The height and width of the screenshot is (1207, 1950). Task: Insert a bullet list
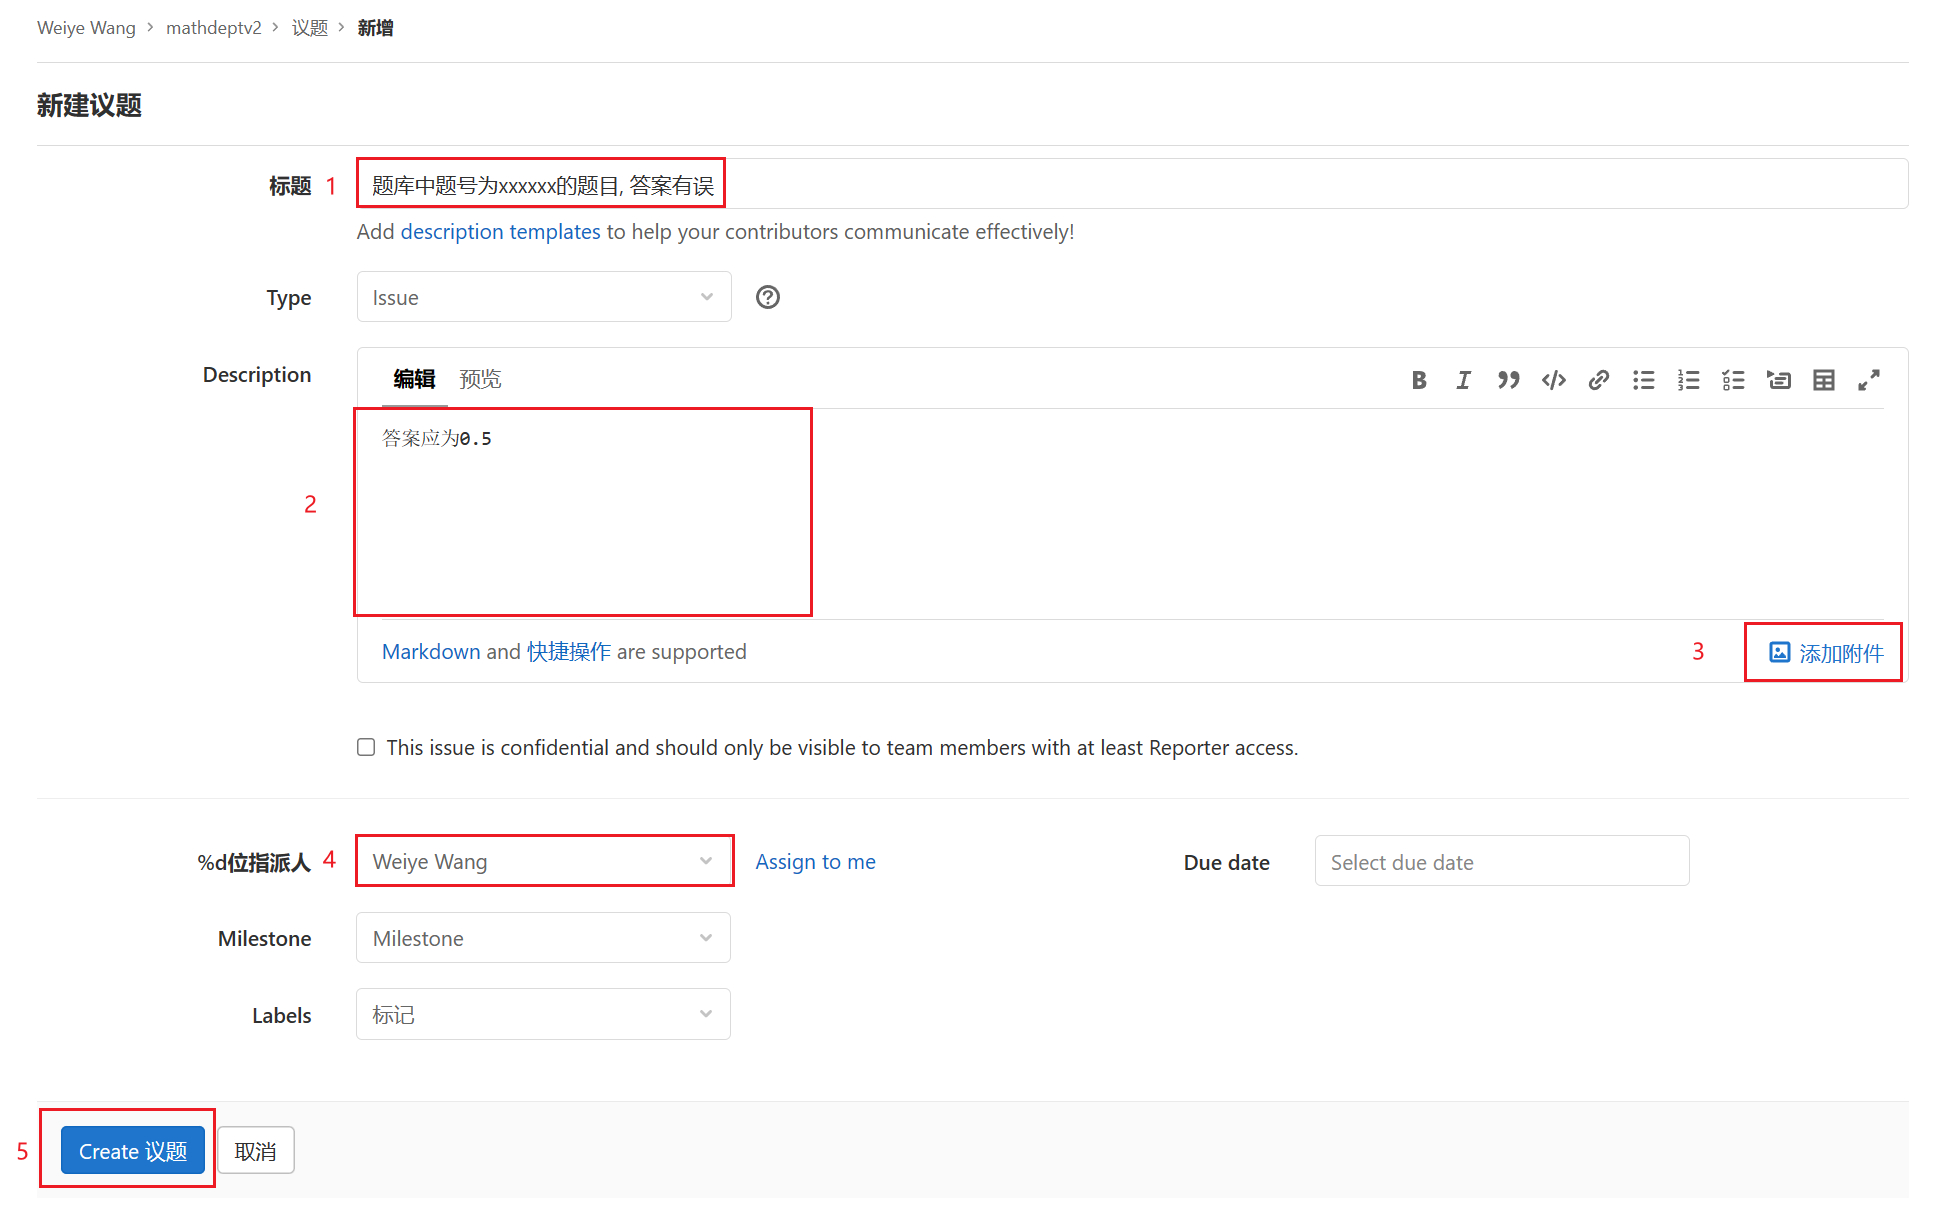coord(1643,380)
